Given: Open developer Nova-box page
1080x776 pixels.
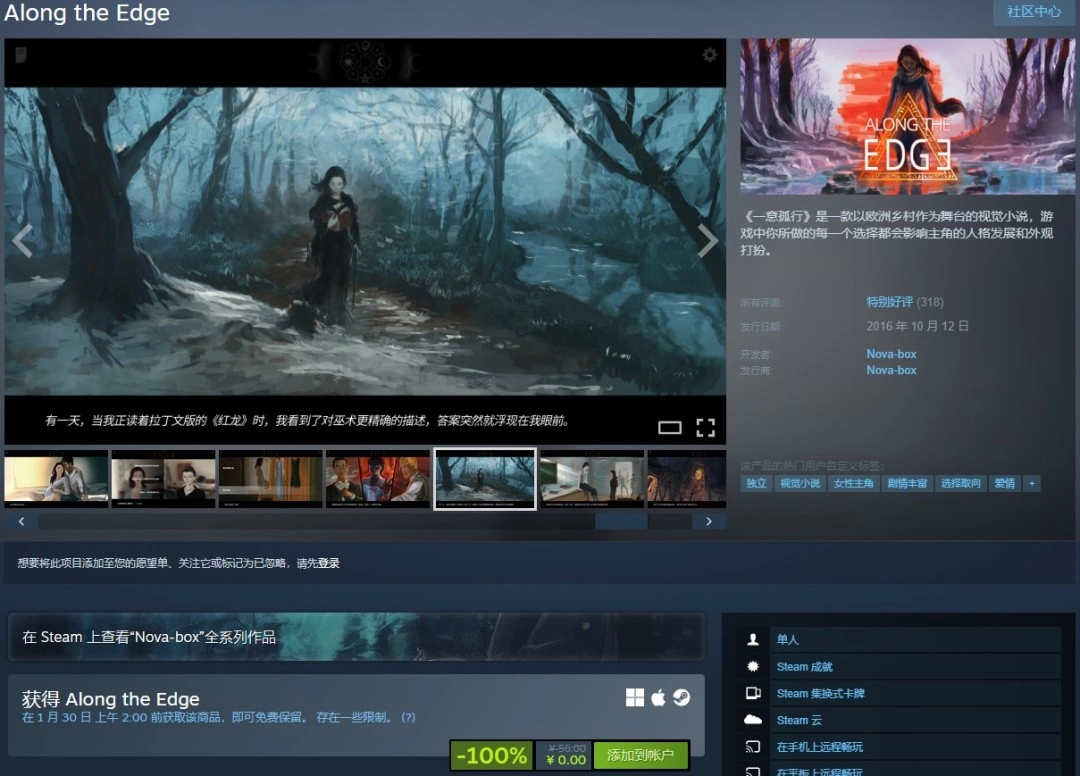Looking at the screenshot, I should pyautogui.click(x=891, y=353).
